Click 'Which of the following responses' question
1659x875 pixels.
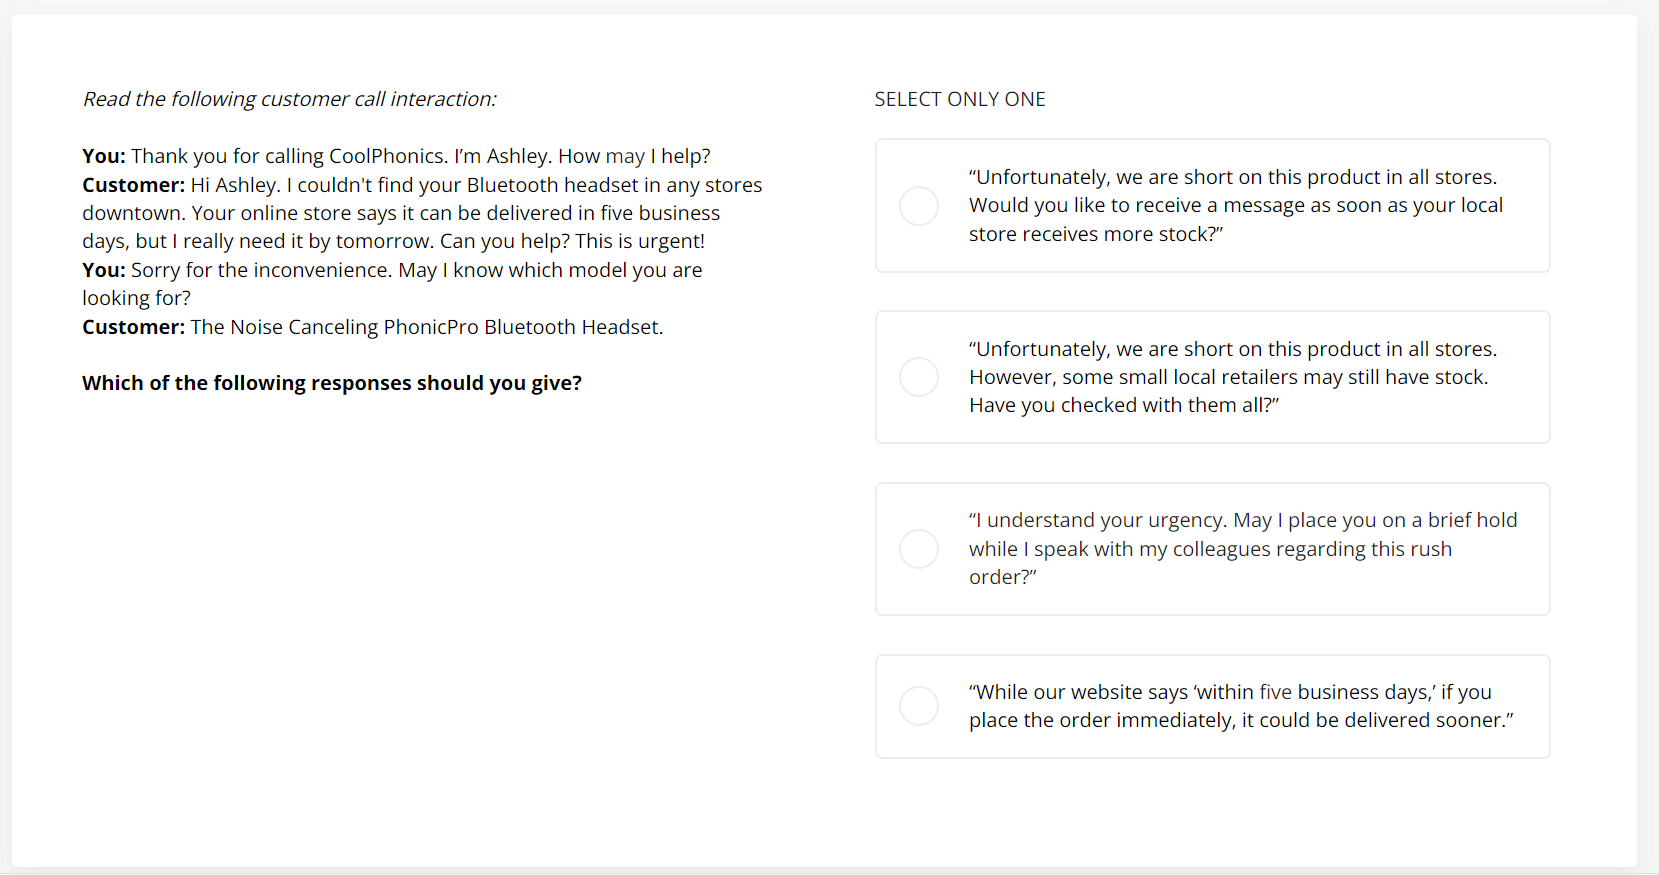click(331, 383)
